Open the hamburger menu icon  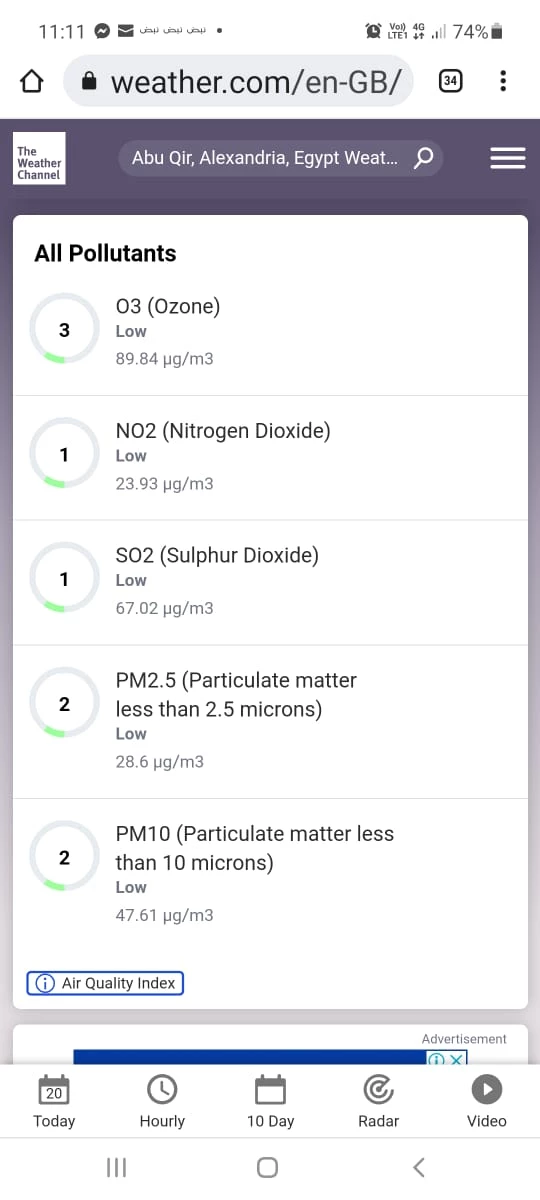(x=508, y=158)
